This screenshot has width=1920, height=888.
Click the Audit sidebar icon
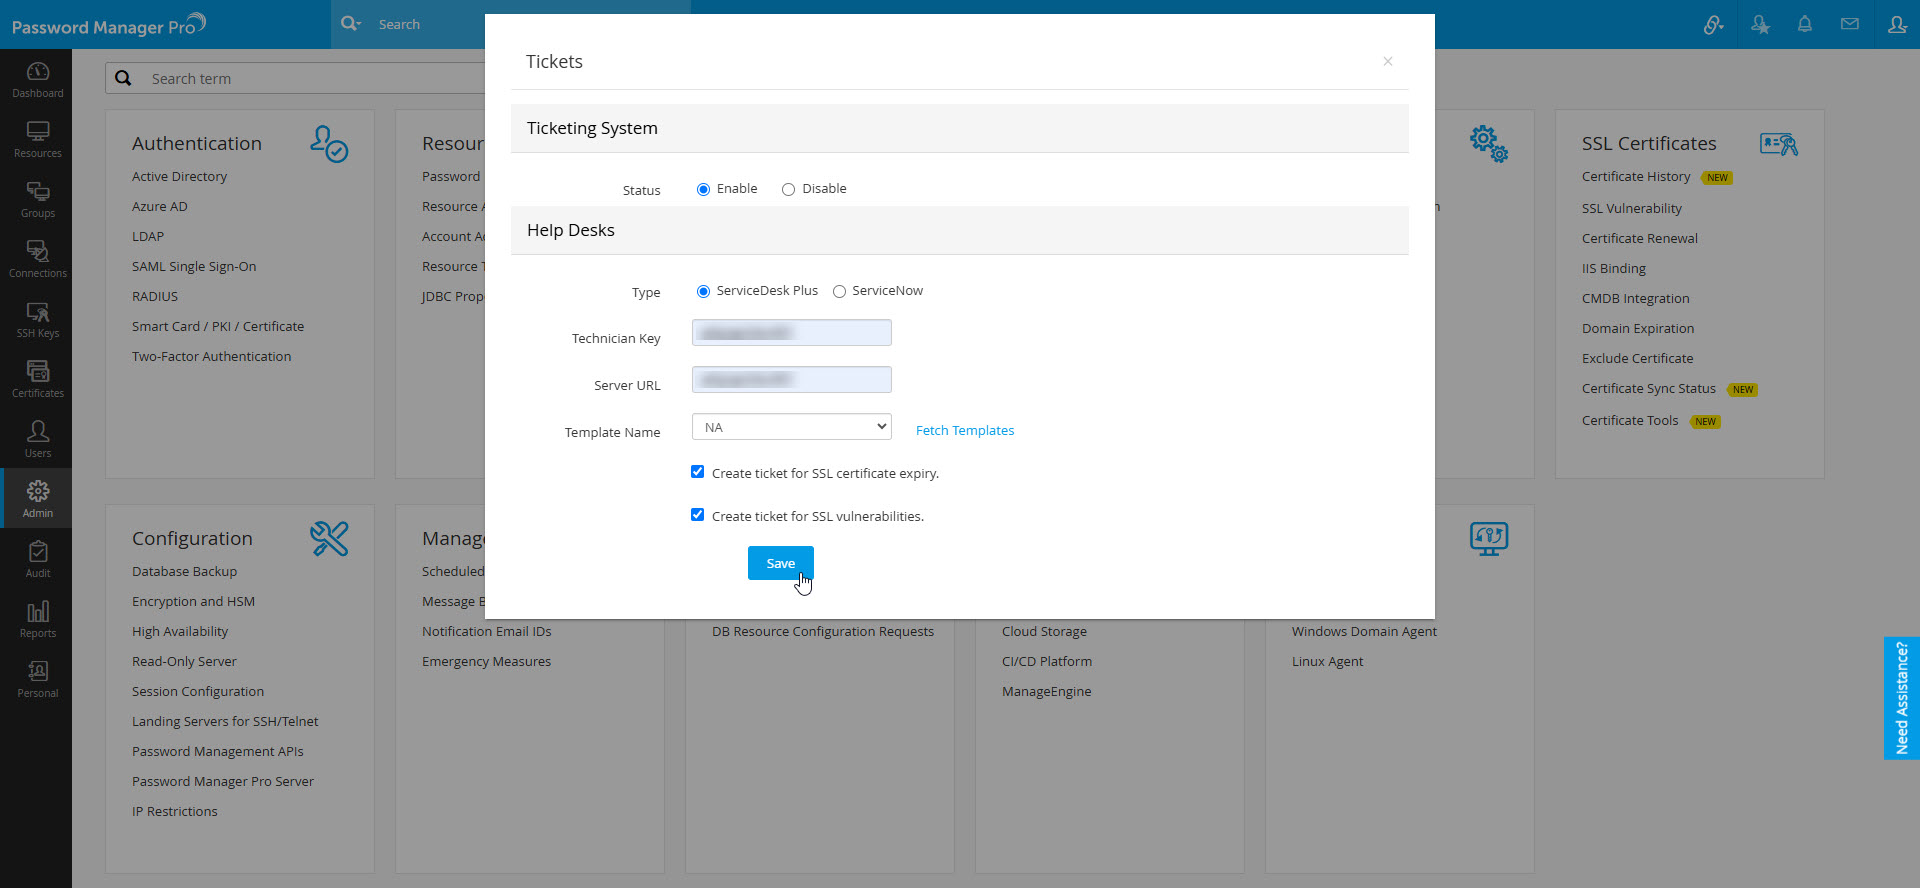(x=37, y=559)
